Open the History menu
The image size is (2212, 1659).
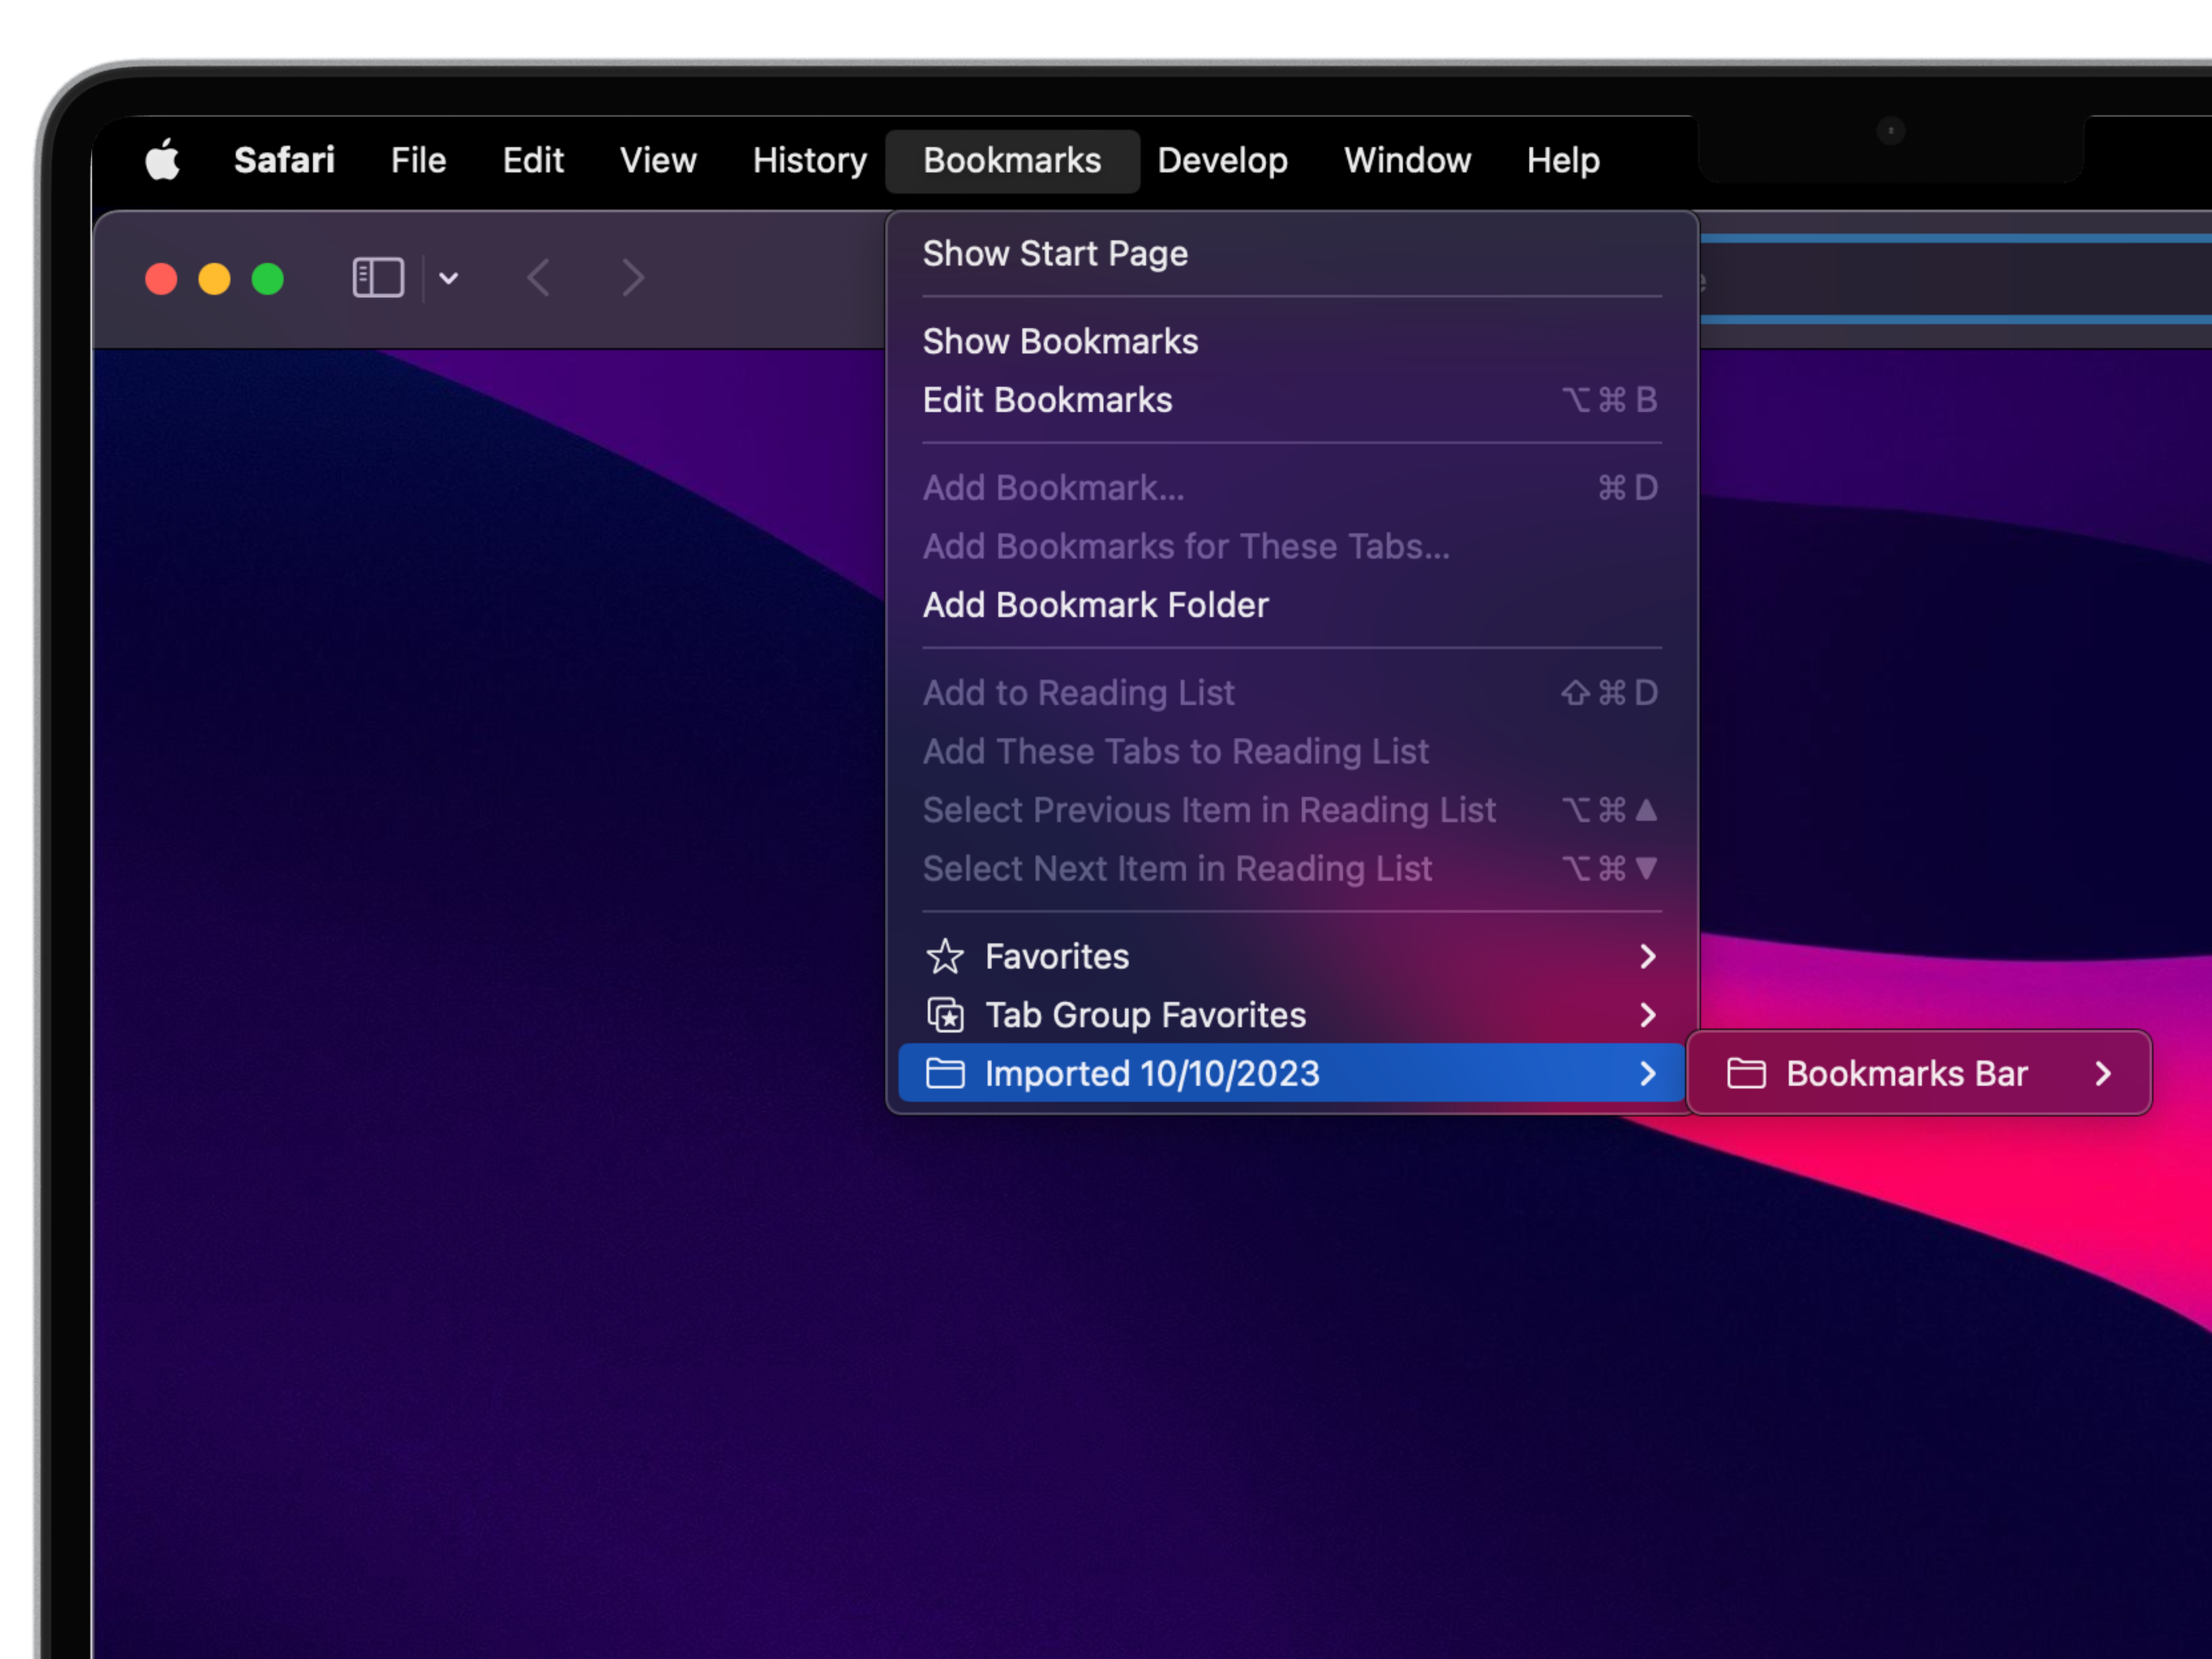coord(809,160)
